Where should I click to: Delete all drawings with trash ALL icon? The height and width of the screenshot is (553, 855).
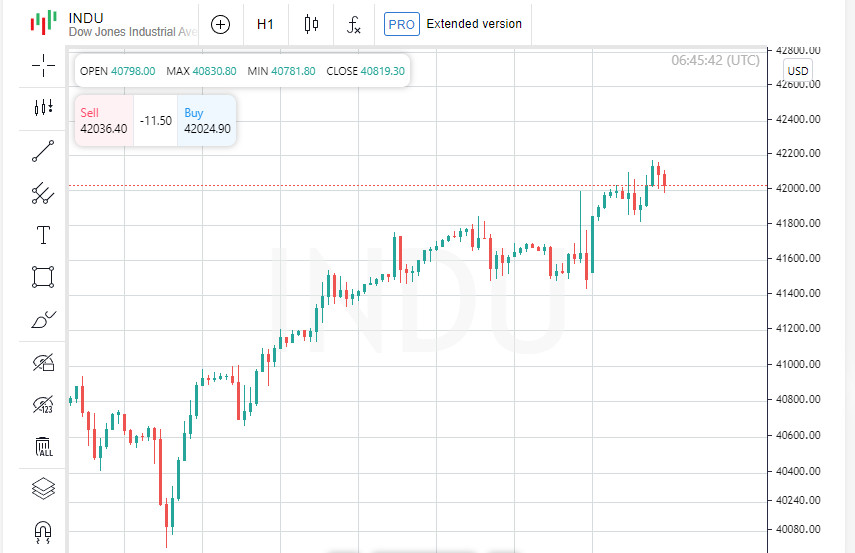[43, 446]
